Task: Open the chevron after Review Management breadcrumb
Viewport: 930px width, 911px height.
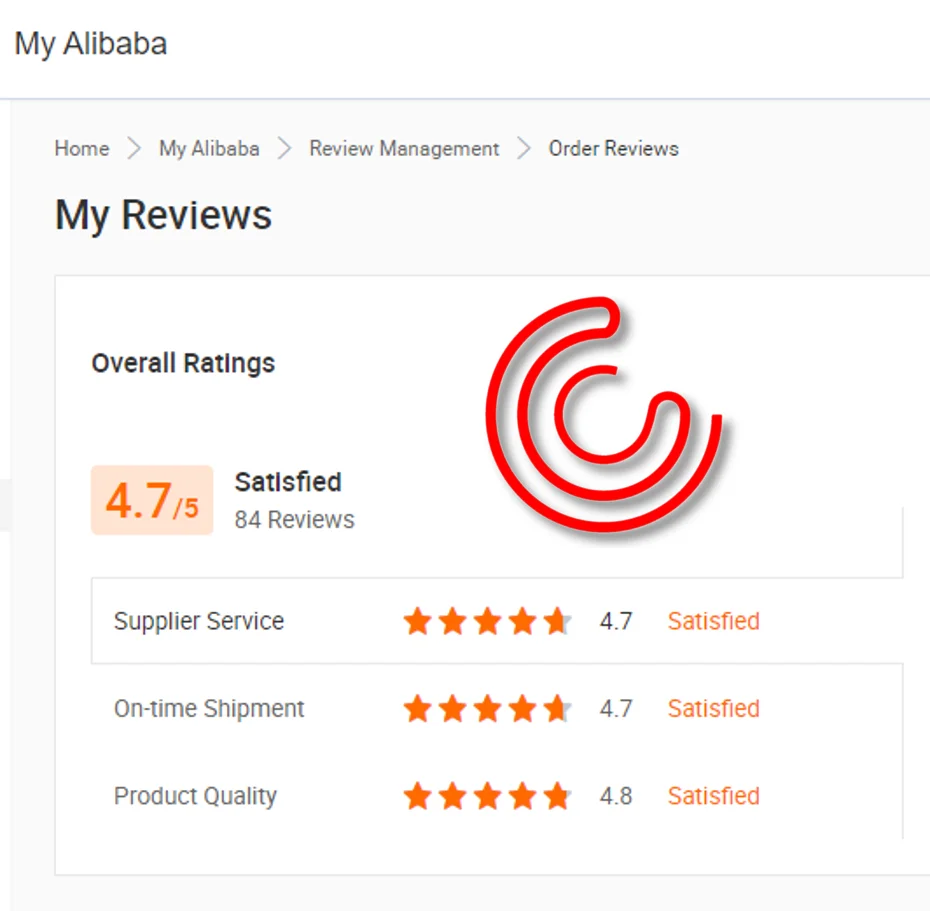Action: [522, 148]
